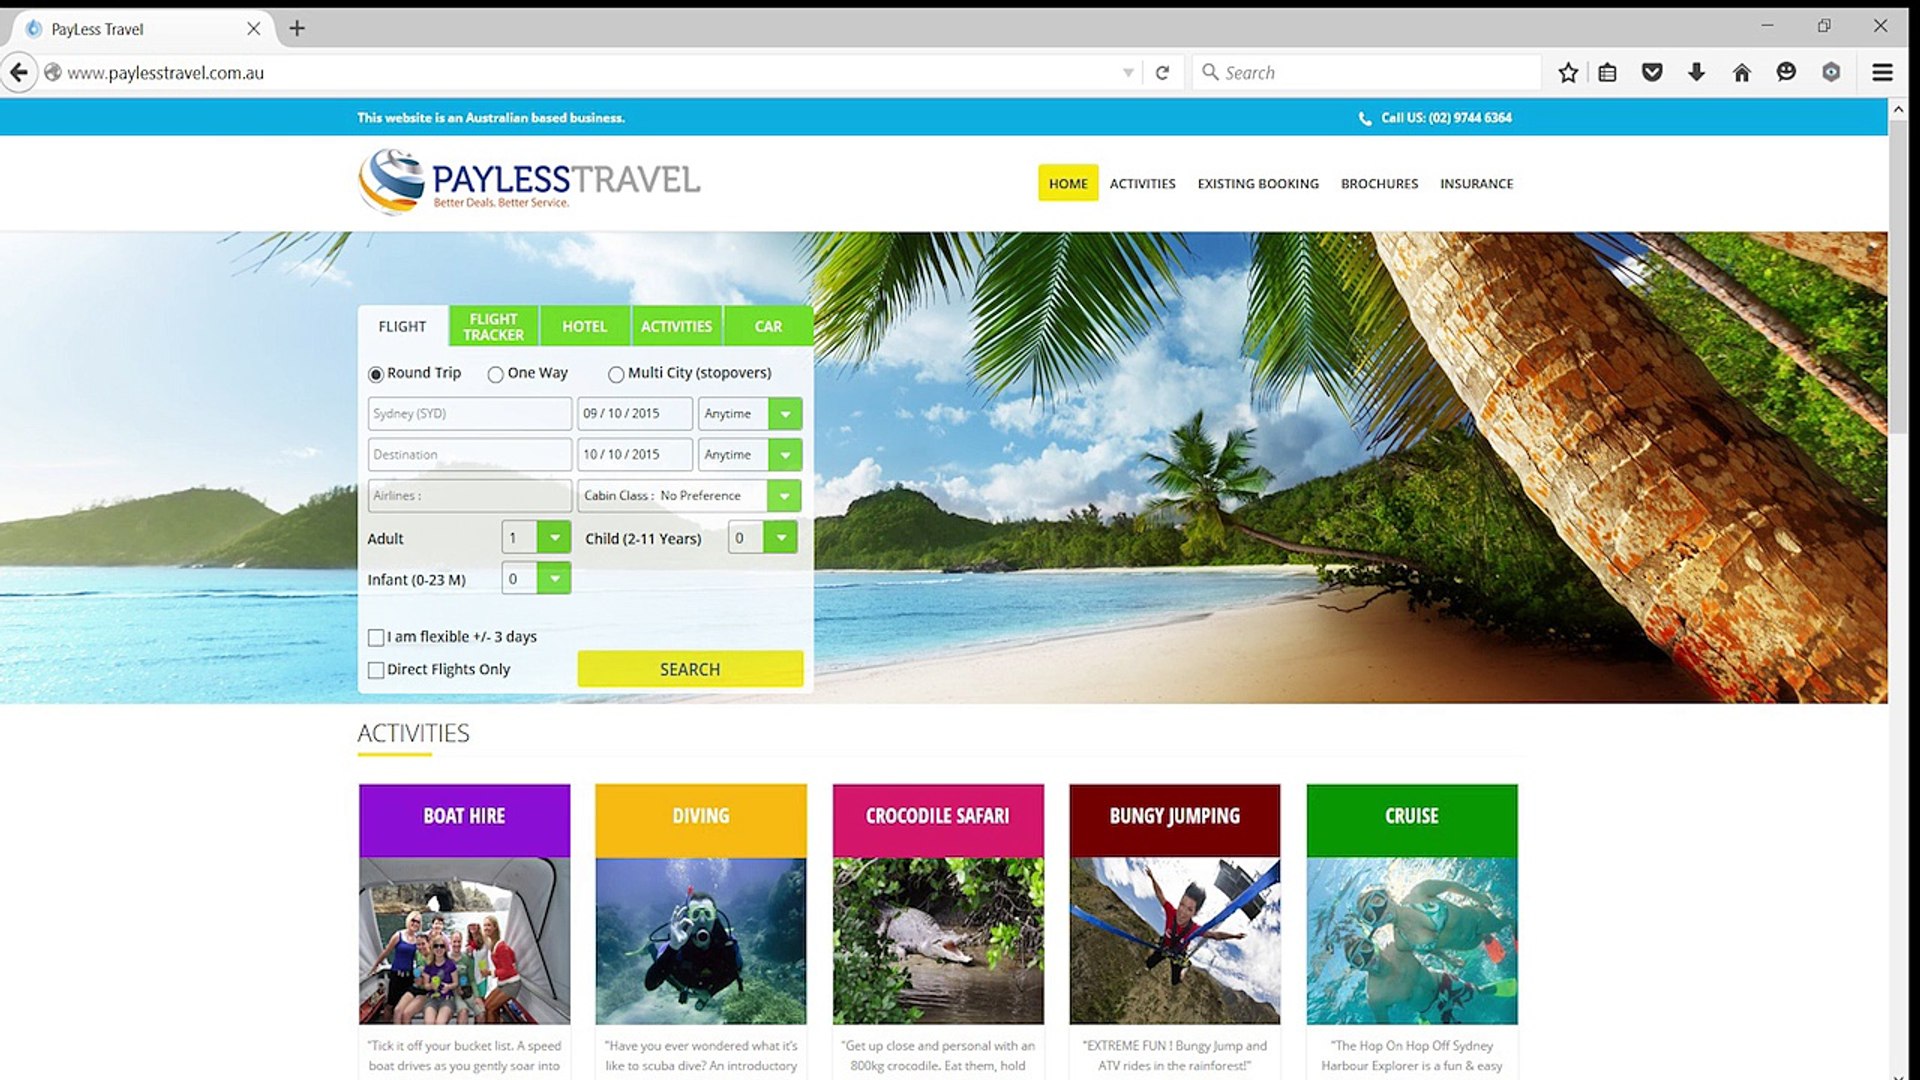The width and height of the screenshot is (1920, 1080).
Task: Click the Sydney (SYD) origin field
Action: tap(469, 413)
